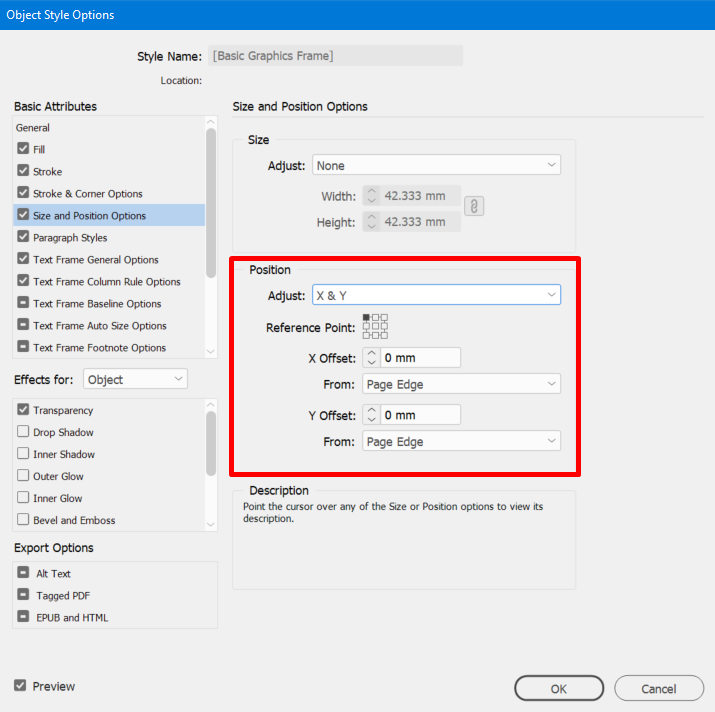
Task: Select center point in Reference Point grid
Action: pos(375,326)
